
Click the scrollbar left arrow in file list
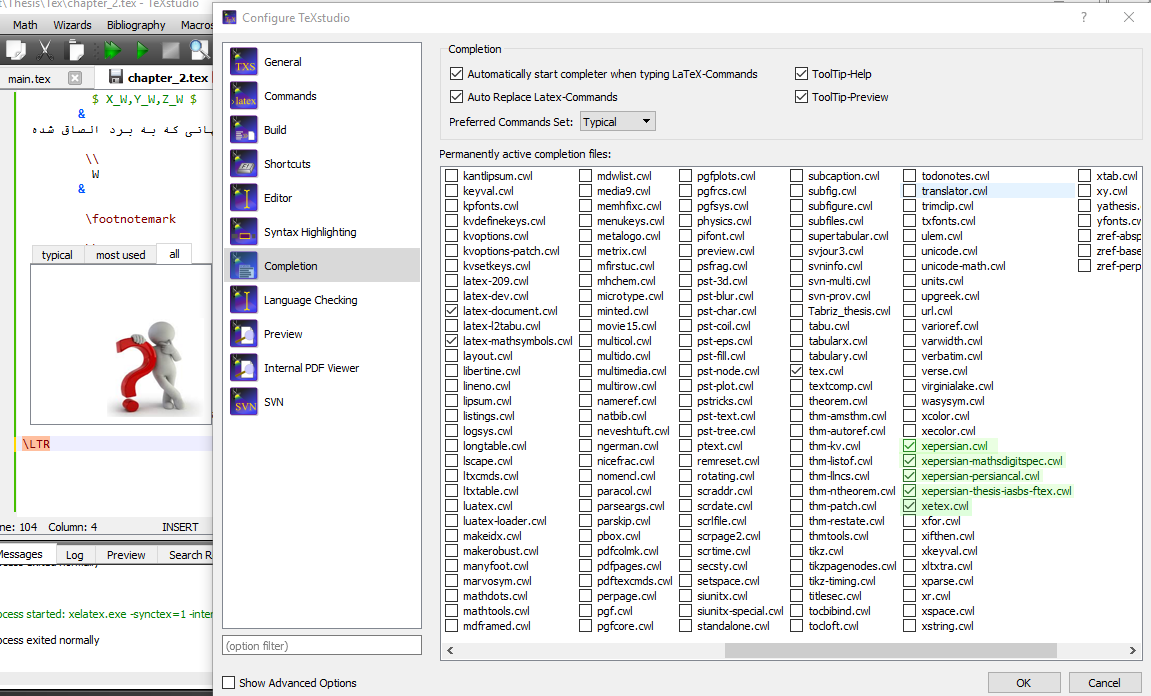point(450,650)
